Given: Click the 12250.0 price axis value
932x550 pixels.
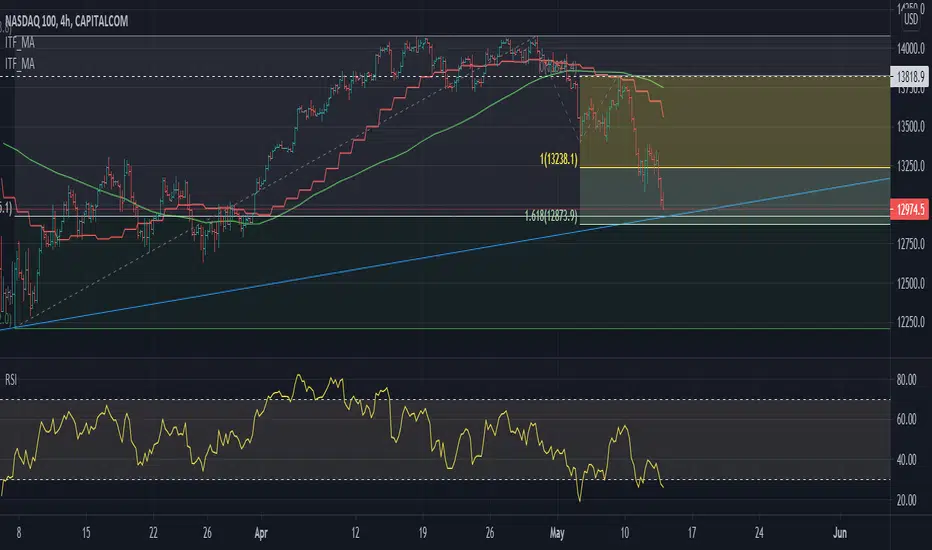Looking at the screenshot, I should click(911, 322).
